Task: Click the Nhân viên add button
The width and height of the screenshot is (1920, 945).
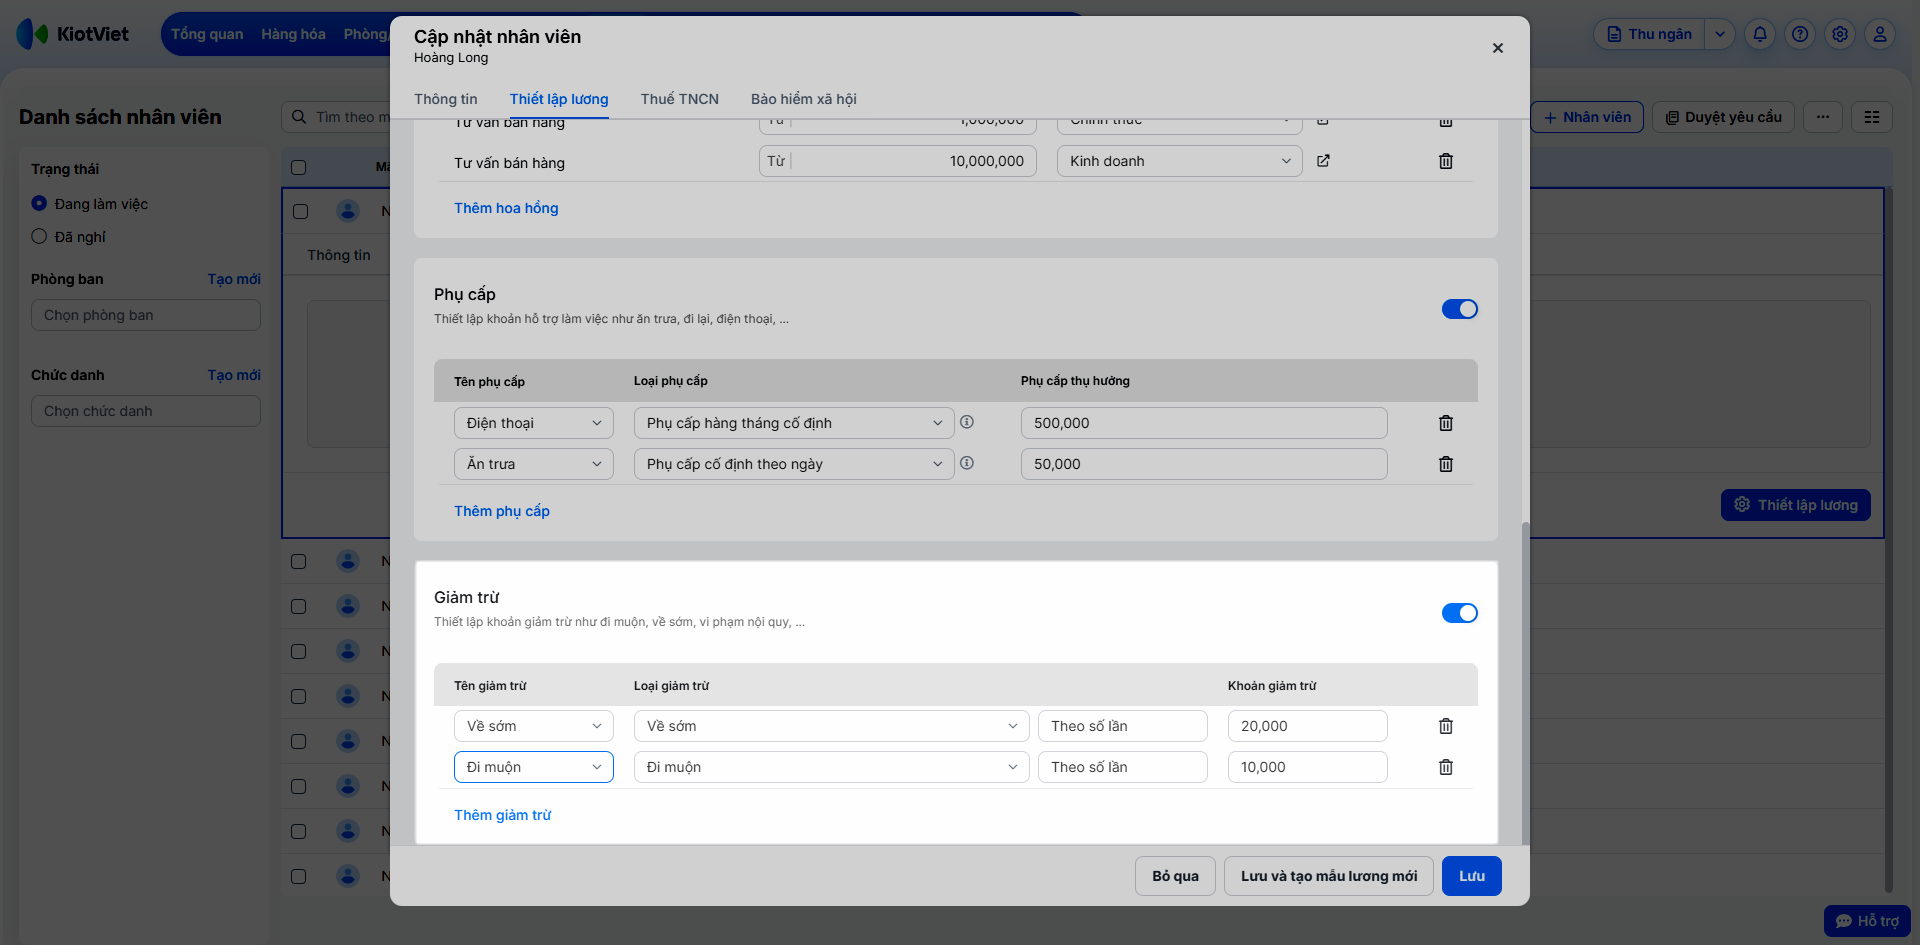Action: coord(1587,117)
